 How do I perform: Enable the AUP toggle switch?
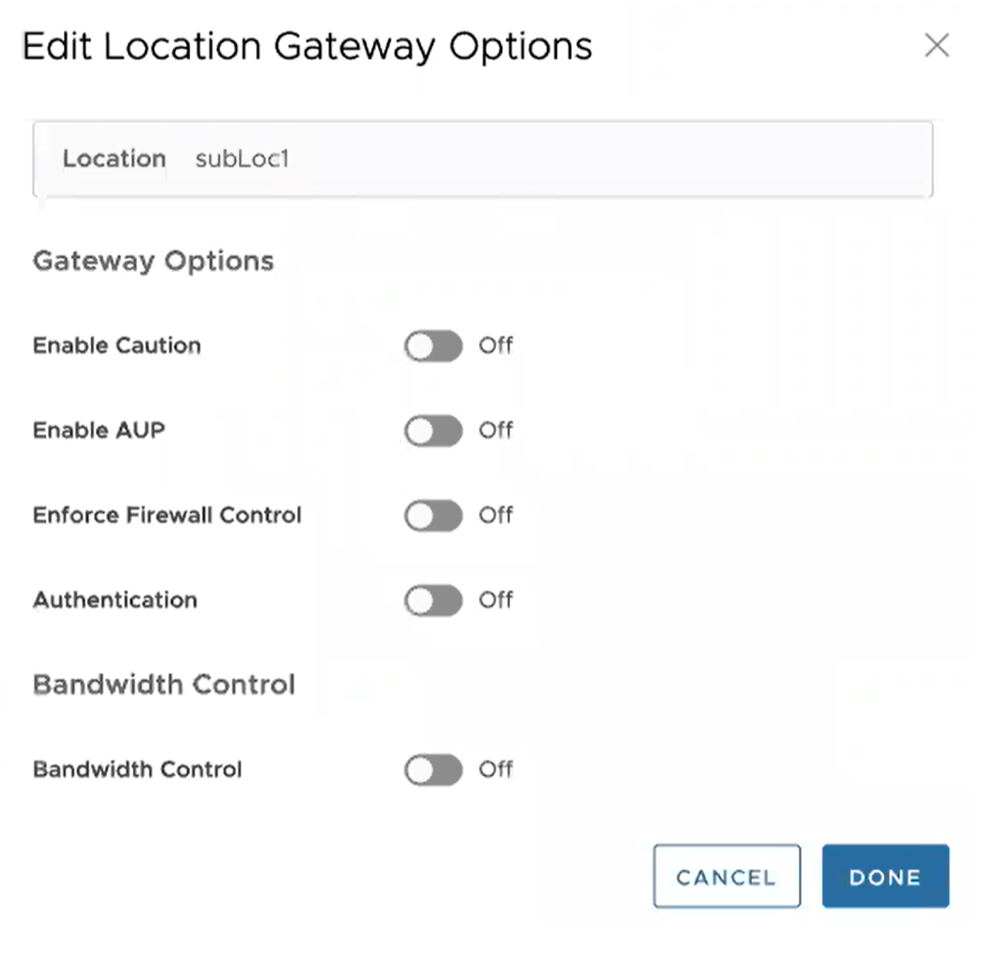(x=433, y=431)
